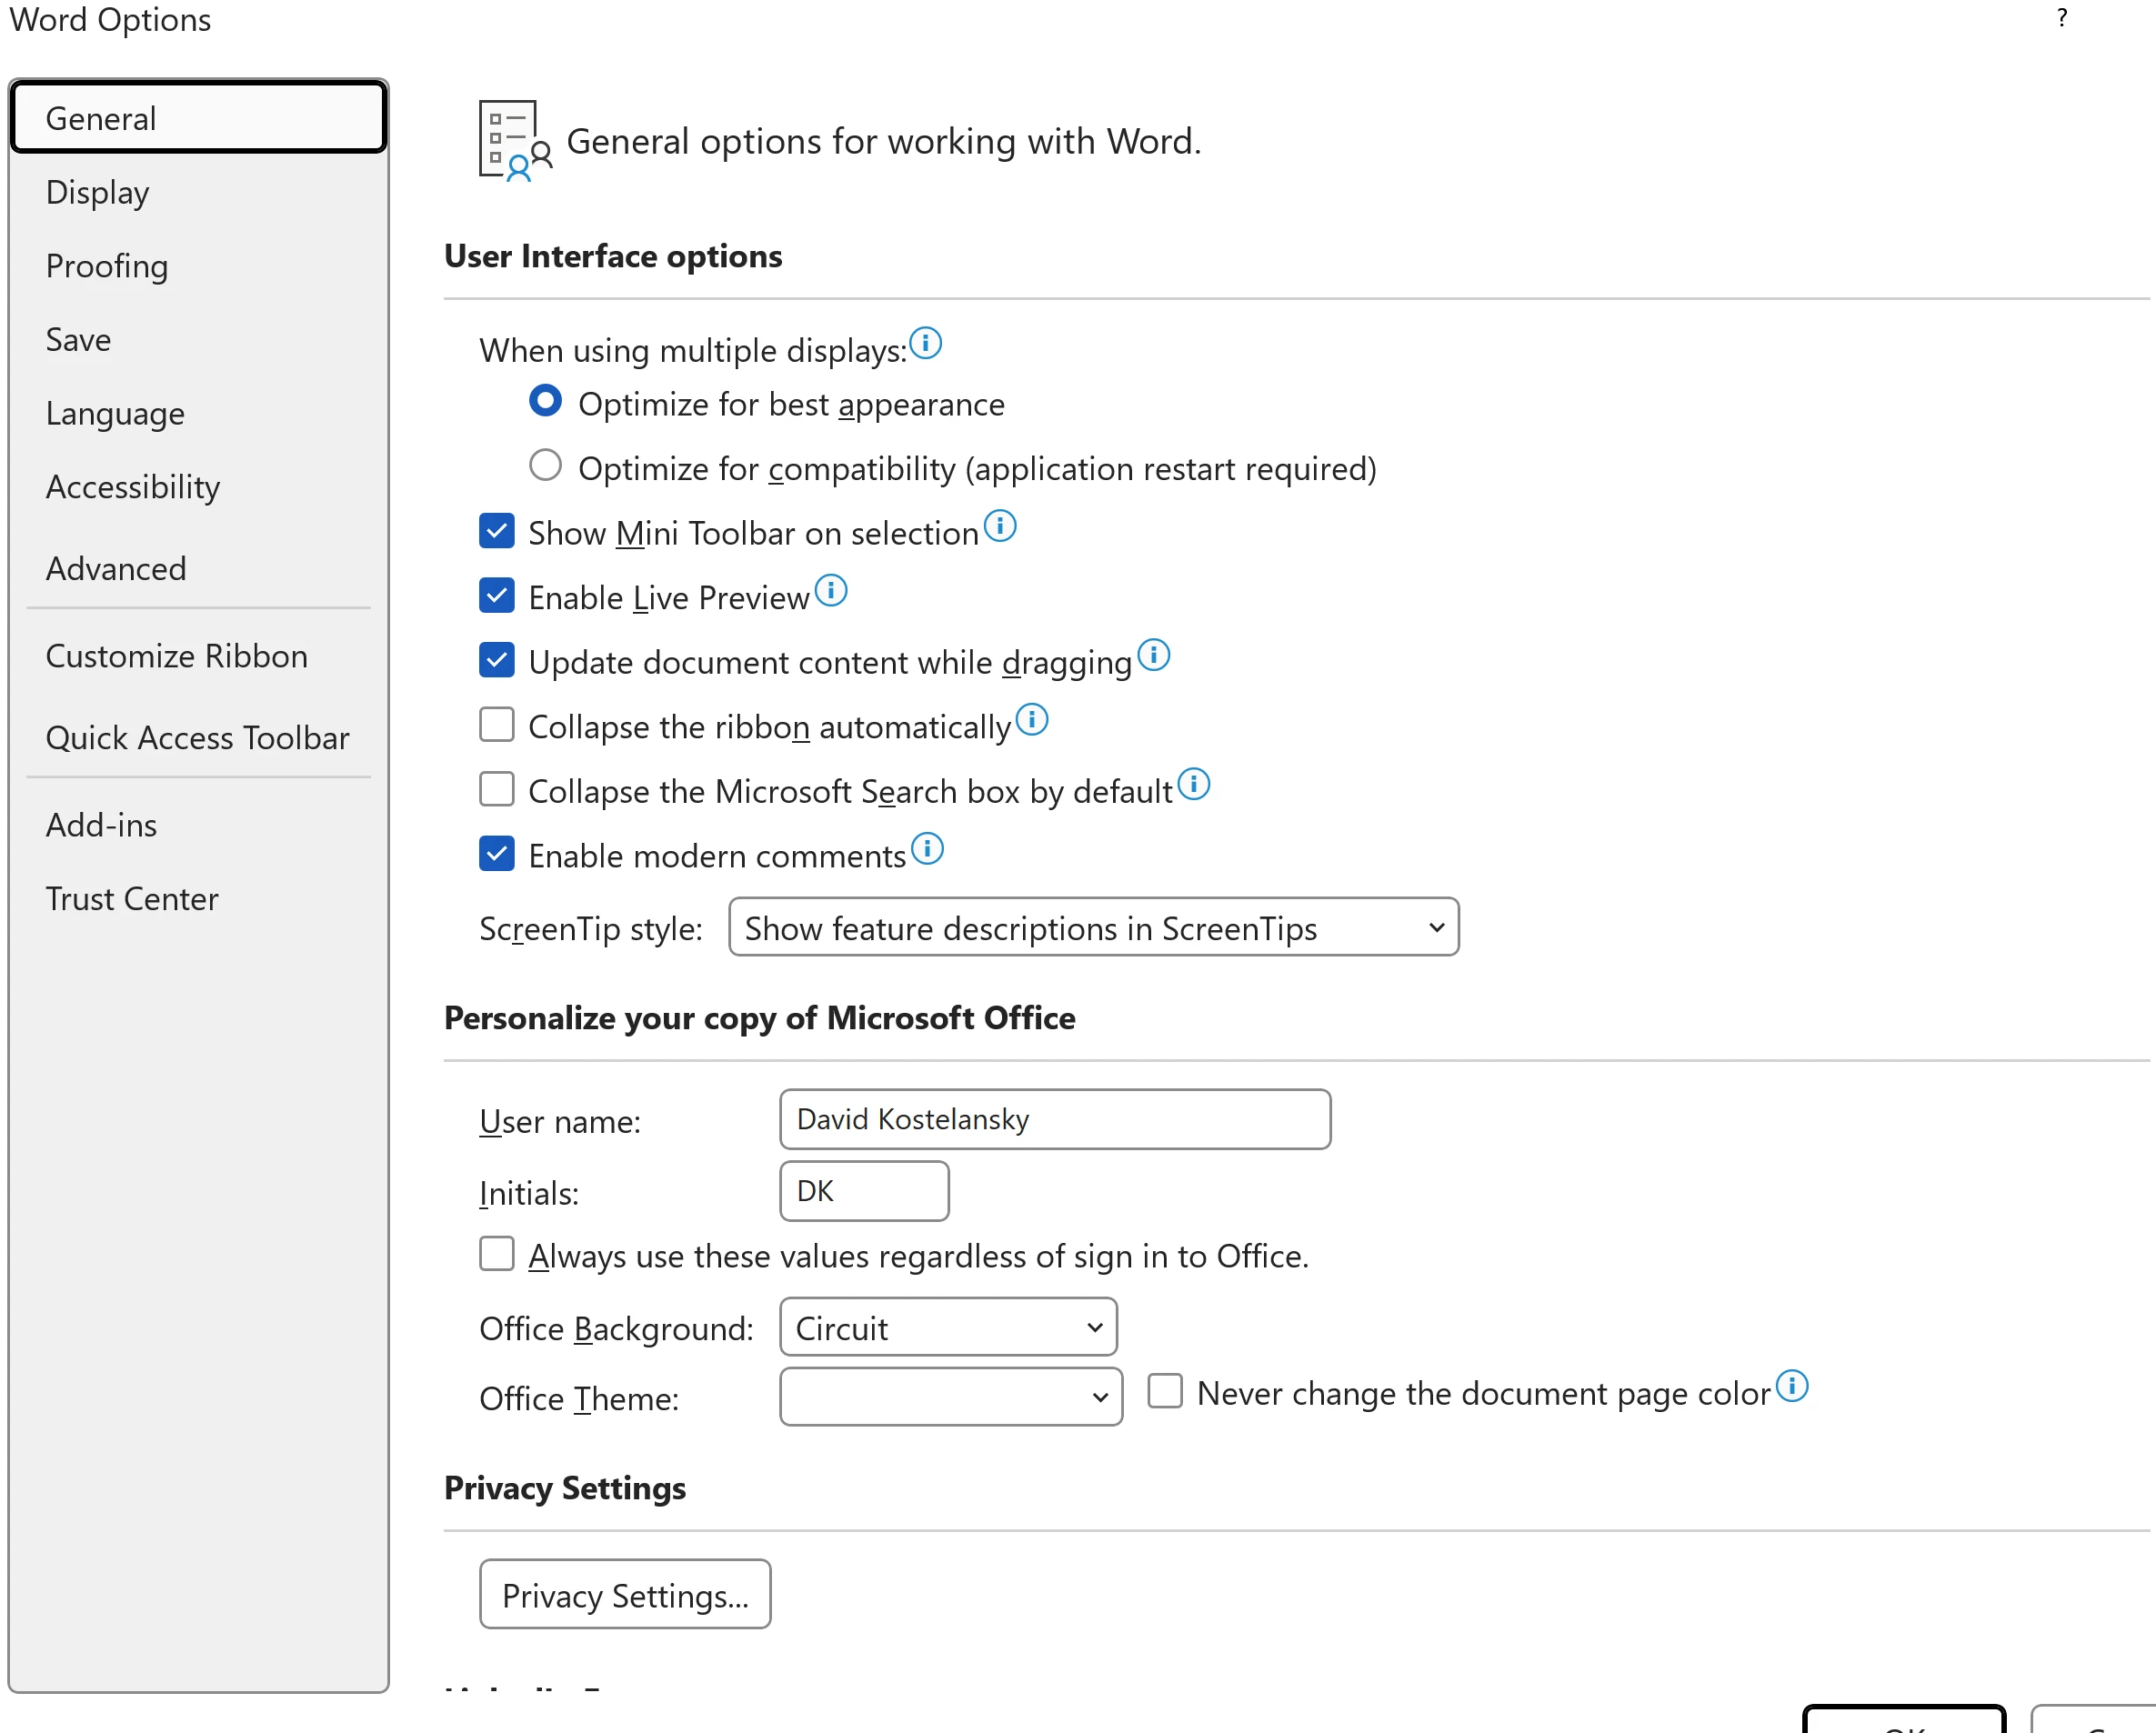Screen dimensions: 2156x1733
Task: Switch to the Proofing category
Action: pyautogui.click(x=107, y=266)
